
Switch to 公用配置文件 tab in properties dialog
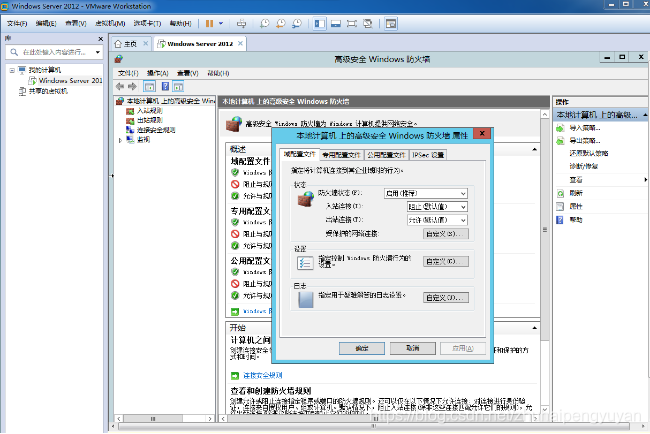coord(386,155)
